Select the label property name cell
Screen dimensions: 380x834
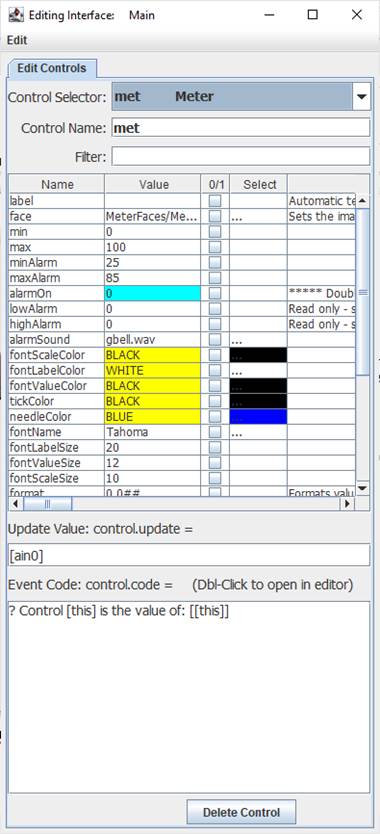point(57,201)
